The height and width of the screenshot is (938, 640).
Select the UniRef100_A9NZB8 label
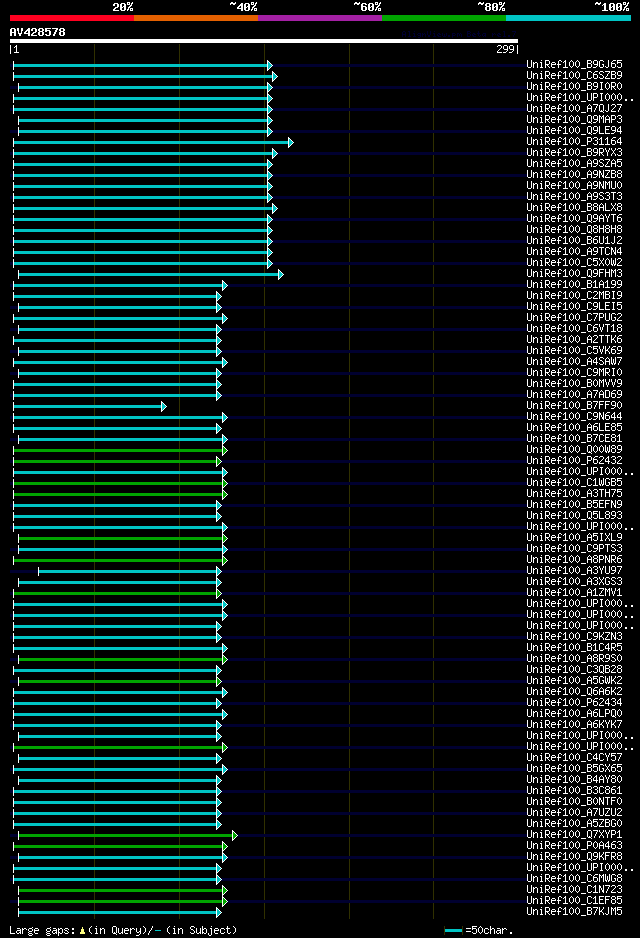pos(574,174)
